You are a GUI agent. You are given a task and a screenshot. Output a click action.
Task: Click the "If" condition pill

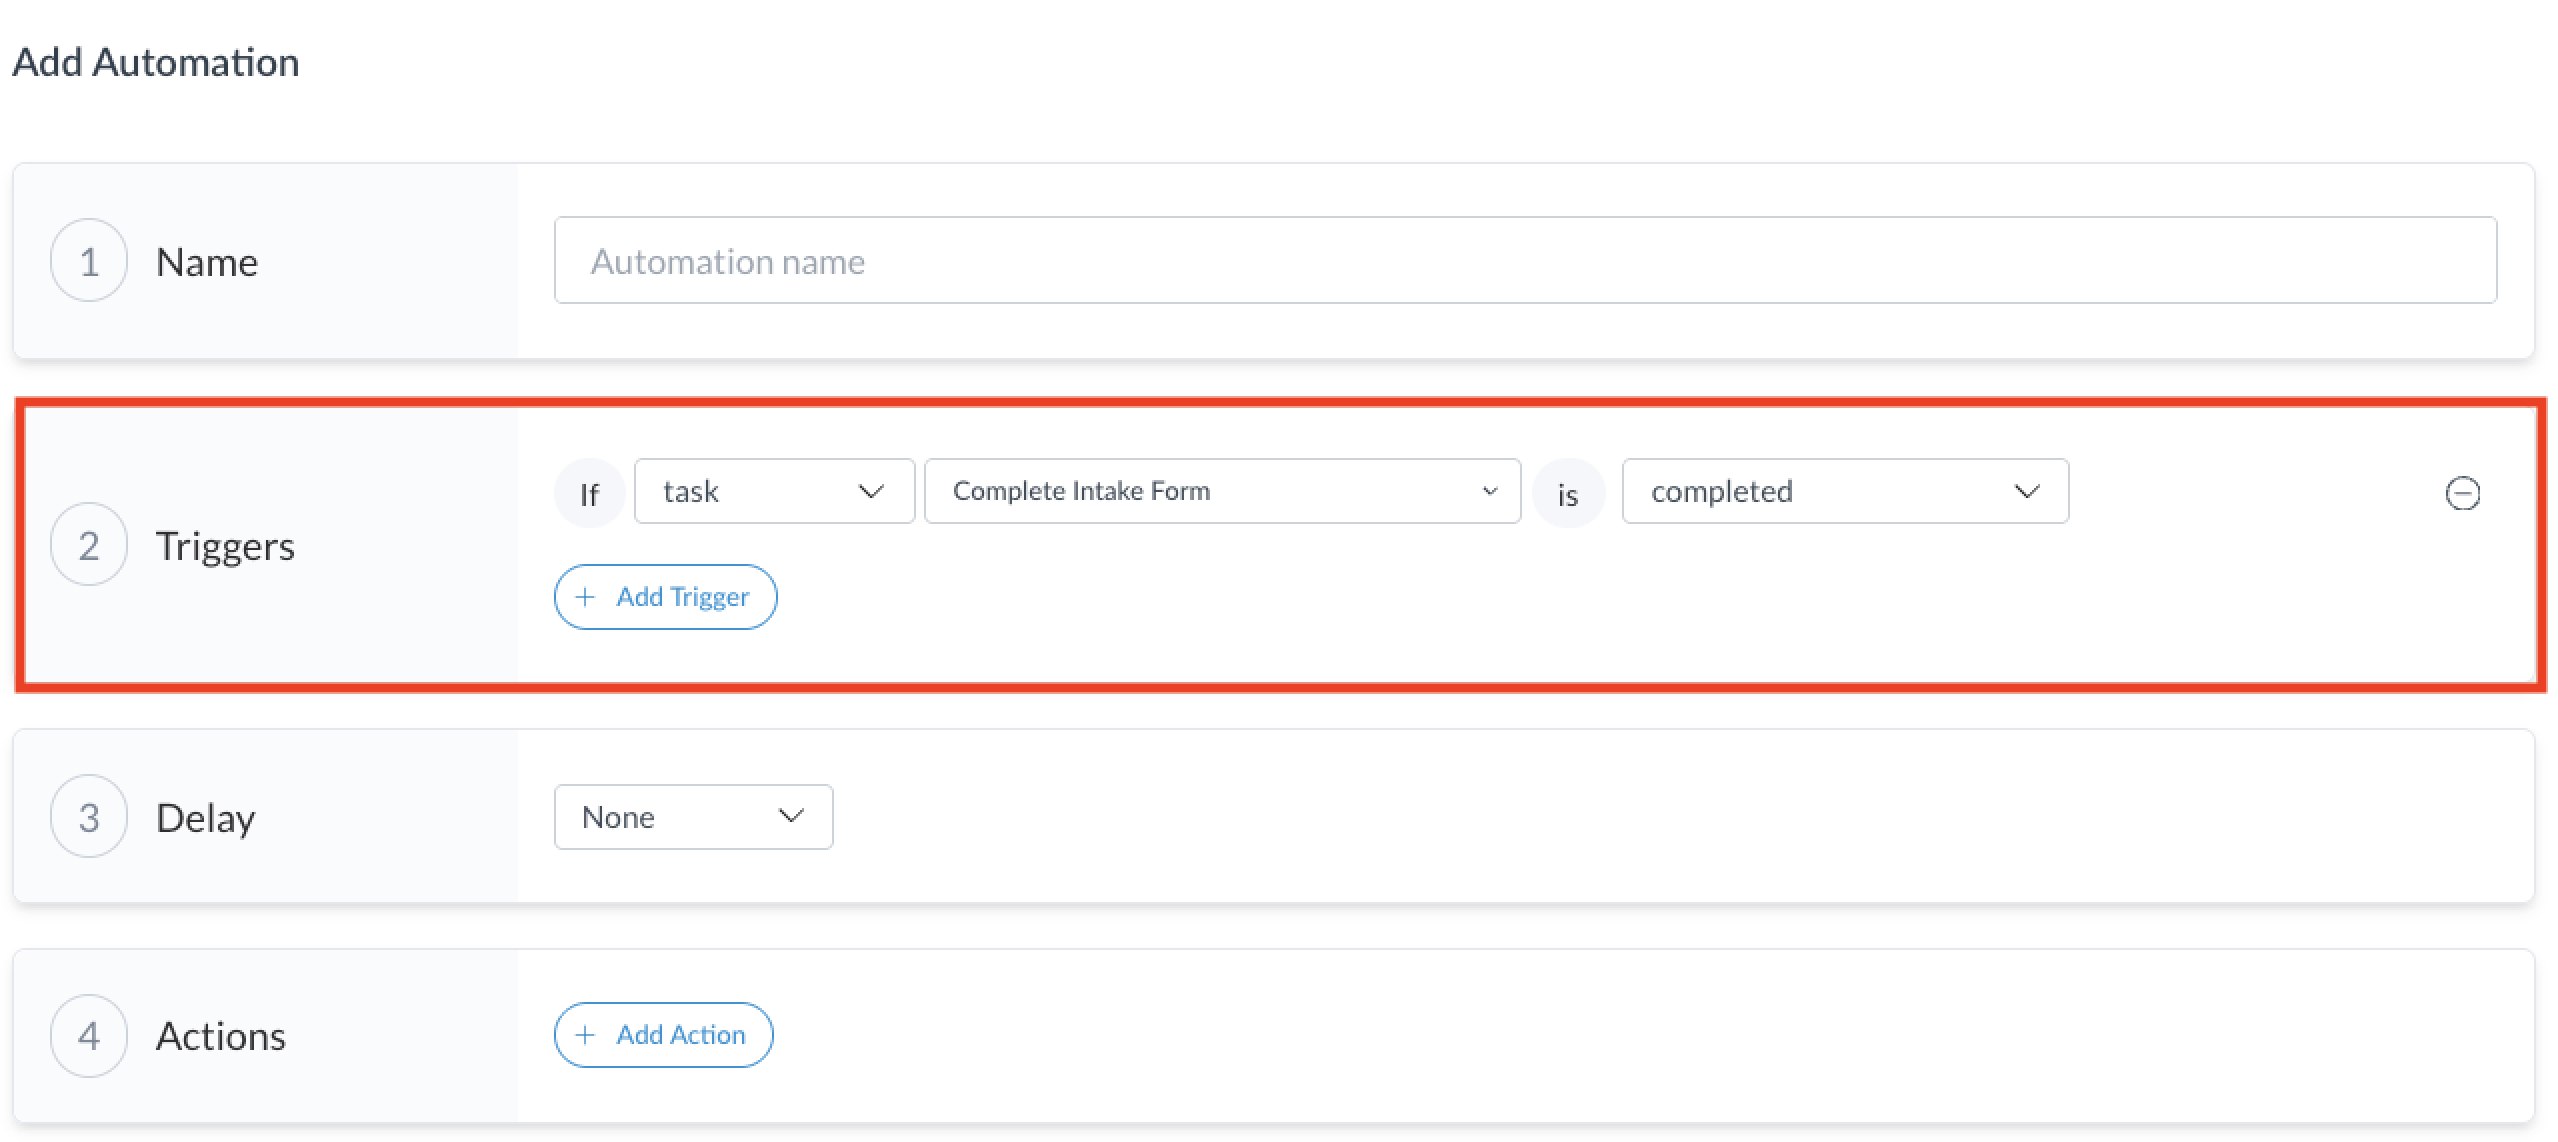click(589, 493)
